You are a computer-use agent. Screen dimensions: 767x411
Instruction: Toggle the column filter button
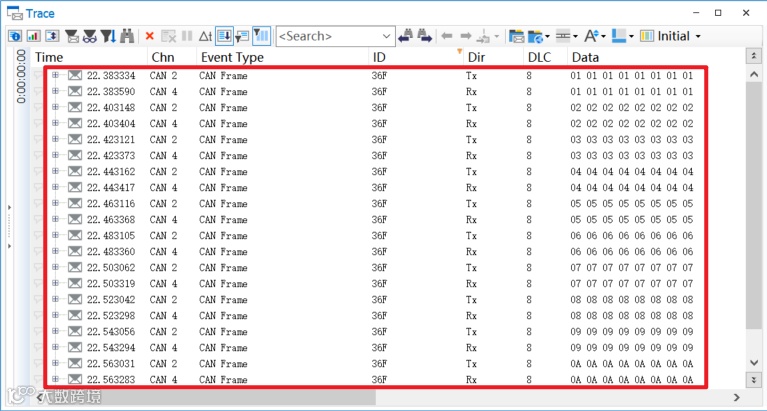(x=262, y=36)
